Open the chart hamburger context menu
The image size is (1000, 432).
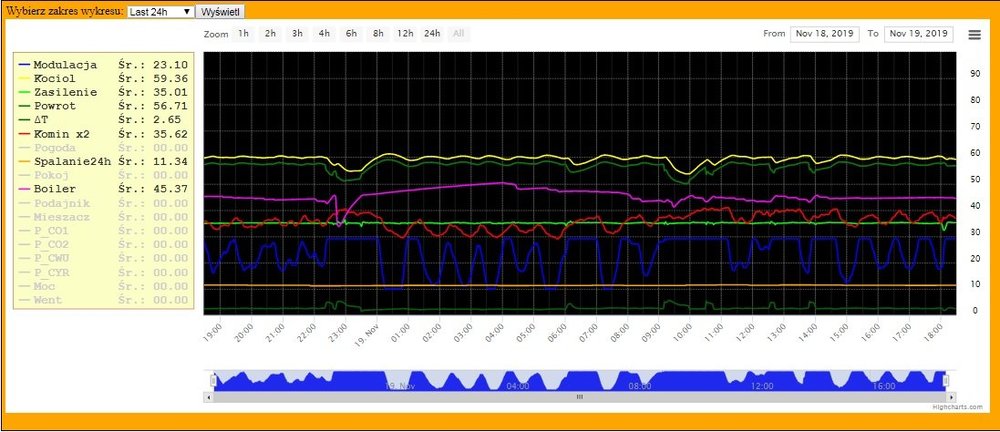click(x=975, y=35)
